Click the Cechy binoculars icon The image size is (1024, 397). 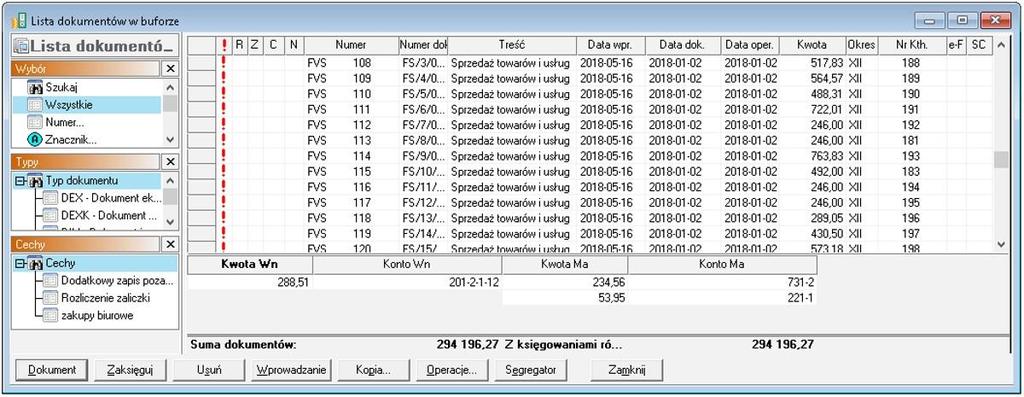click(x=35, y=263)
